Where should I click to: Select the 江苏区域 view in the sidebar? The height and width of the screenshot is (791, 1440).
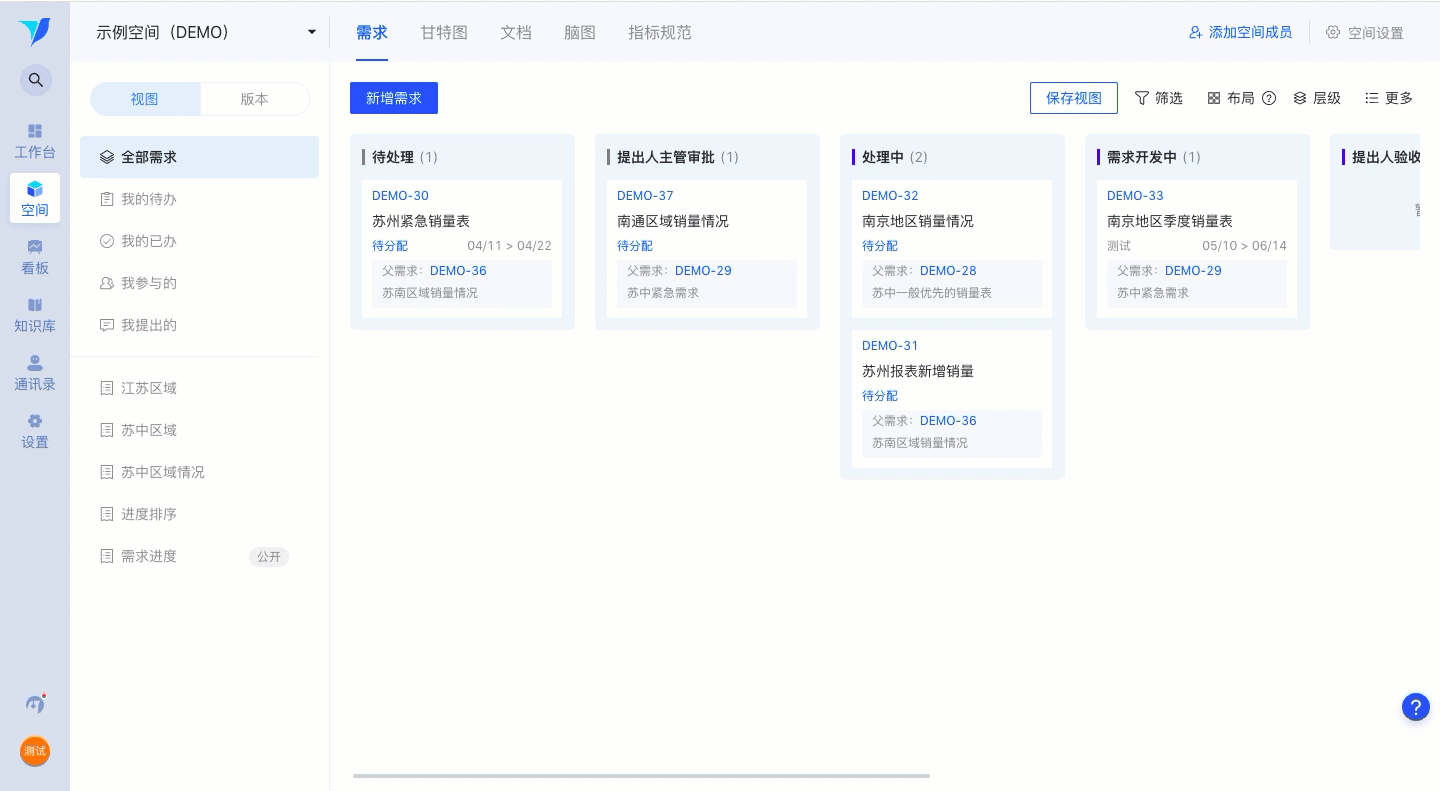[149, 388]
